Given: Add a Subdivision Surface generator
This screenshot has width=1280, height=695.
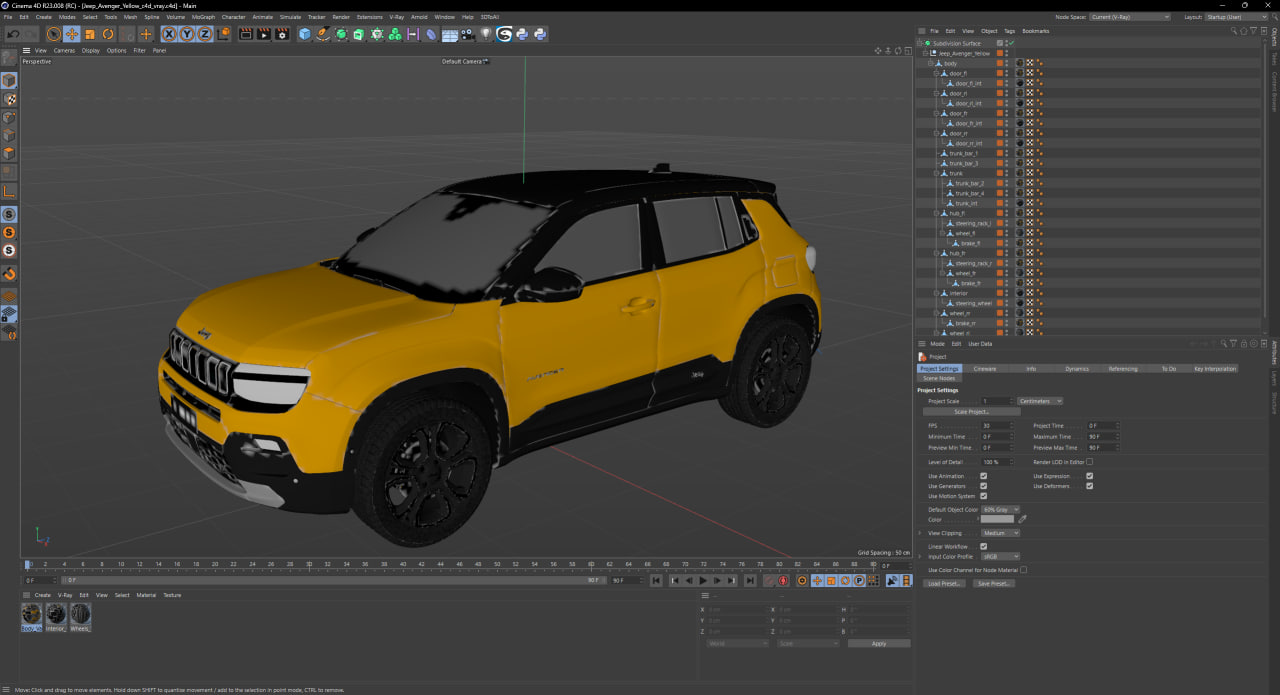Looking at the screenshot, I should tap(341, 34).
